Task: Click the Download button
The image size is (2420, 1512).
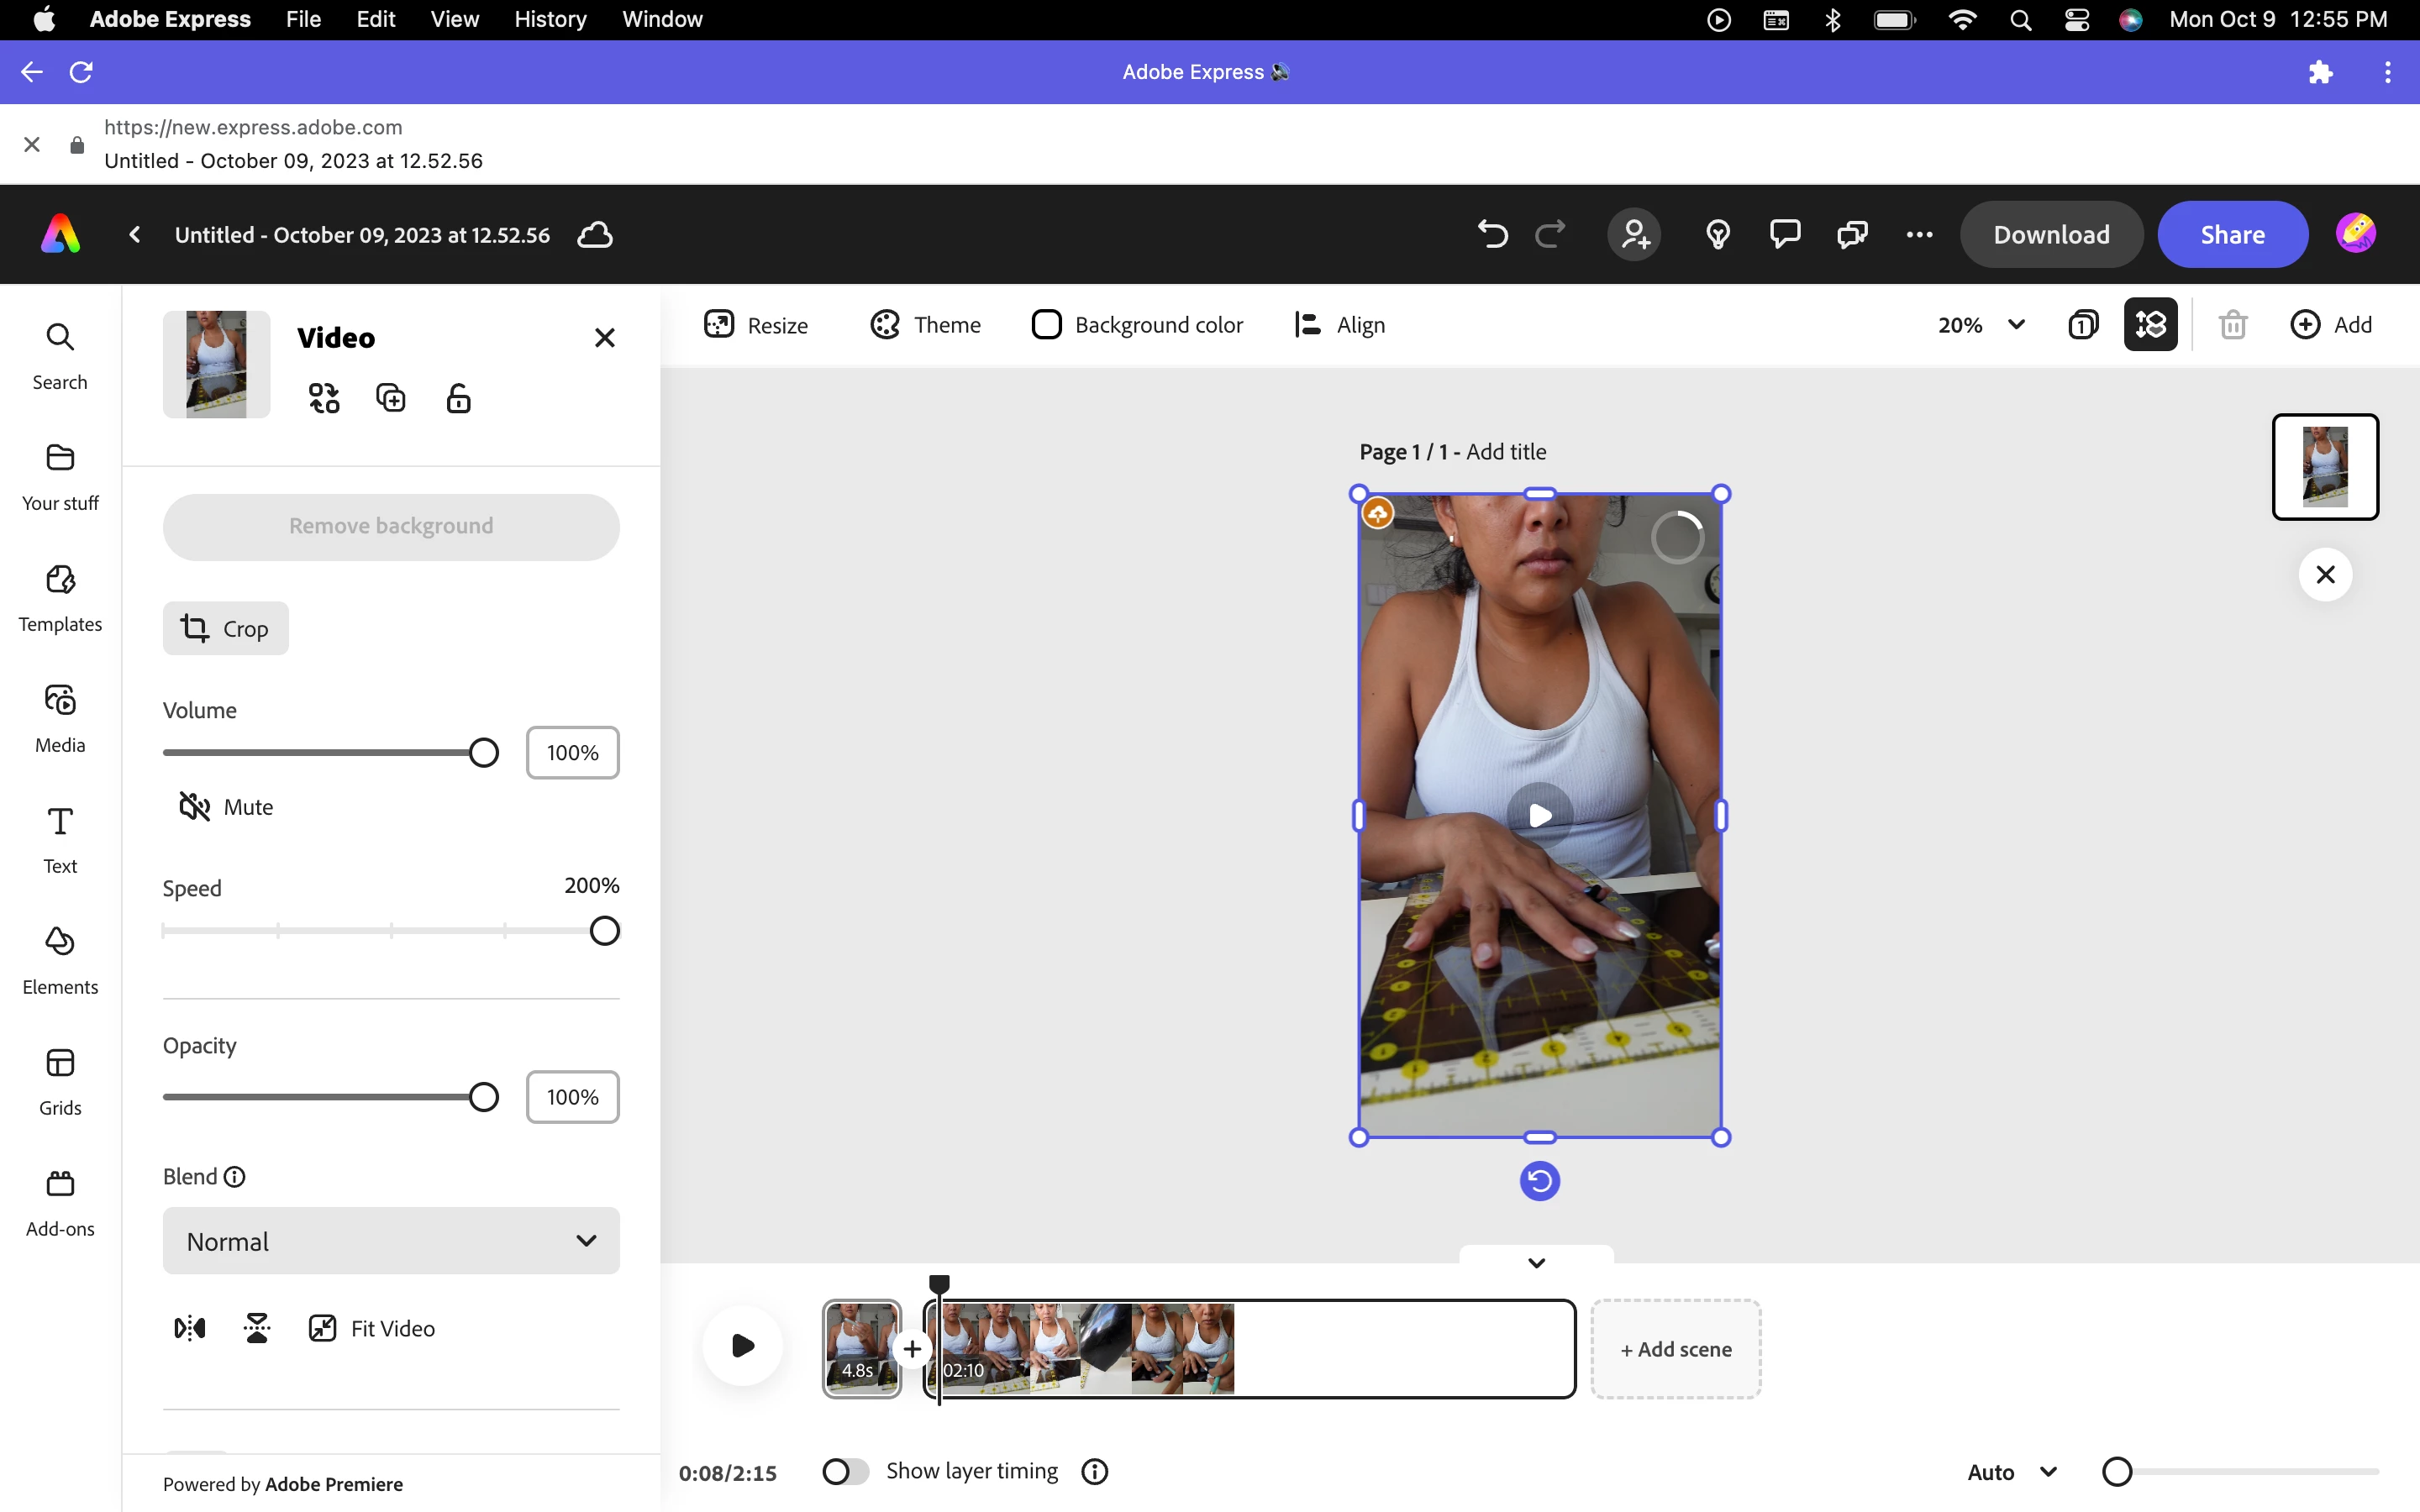Action: (2051, 235)
